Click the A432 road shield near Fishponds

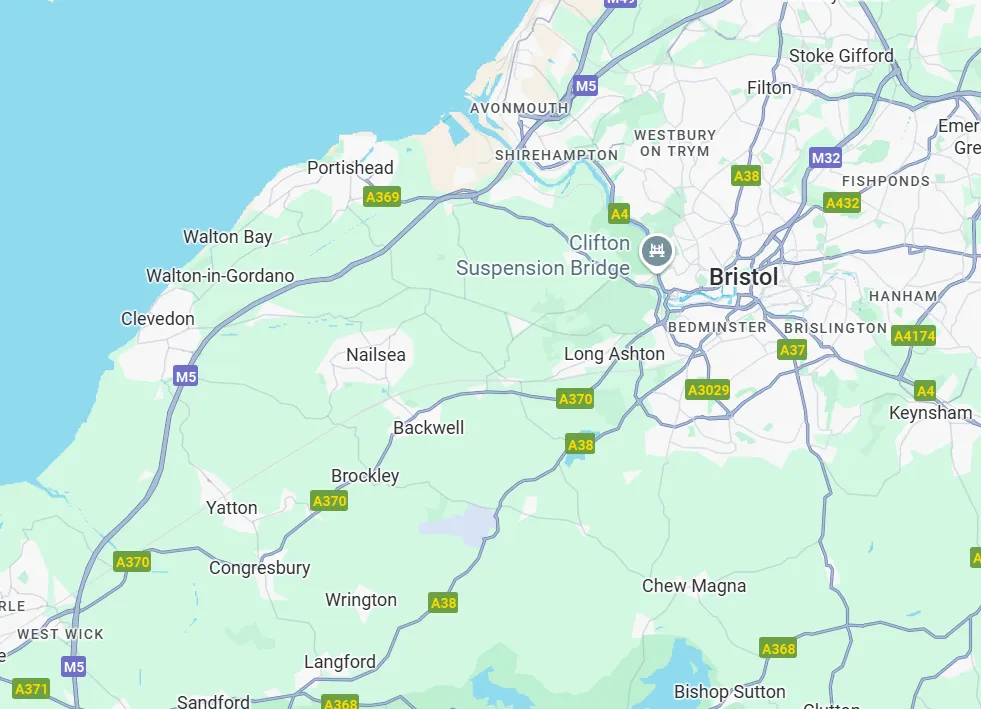[x=842, y=203]
